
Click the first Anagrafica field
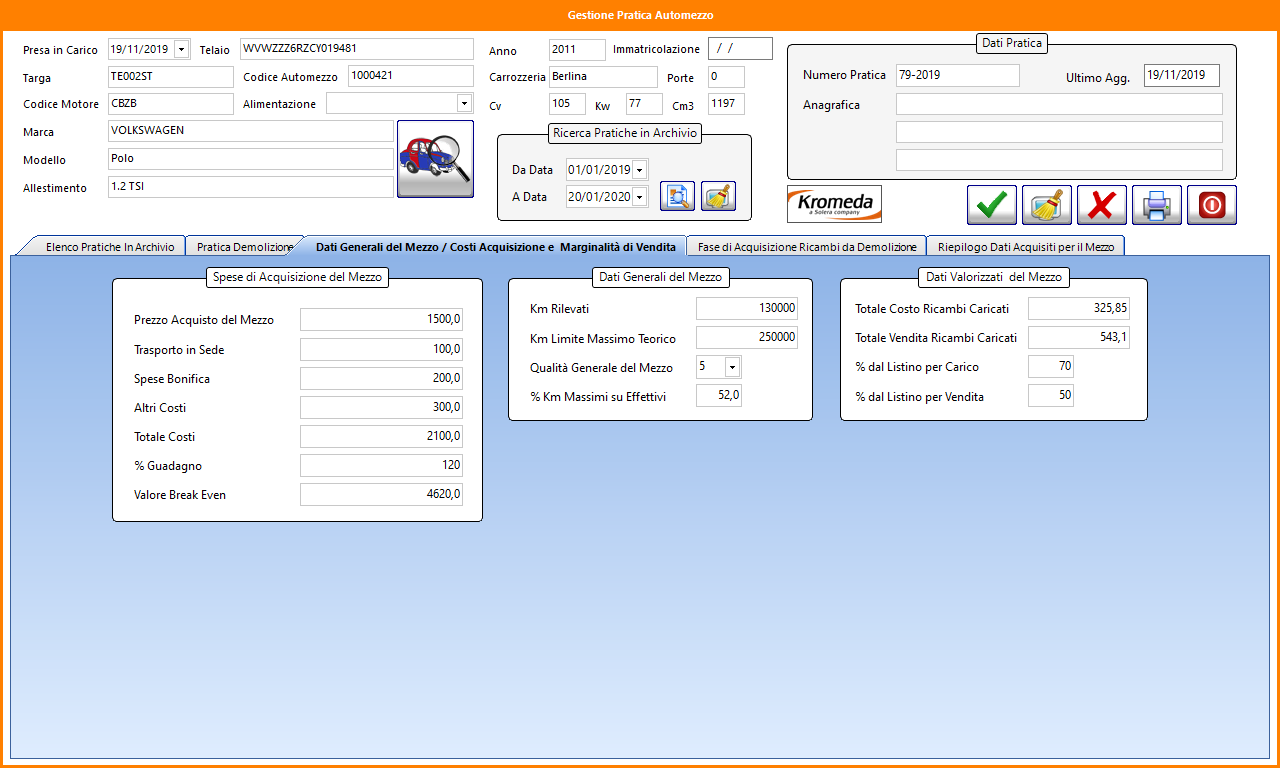[x=1059, y=104]
